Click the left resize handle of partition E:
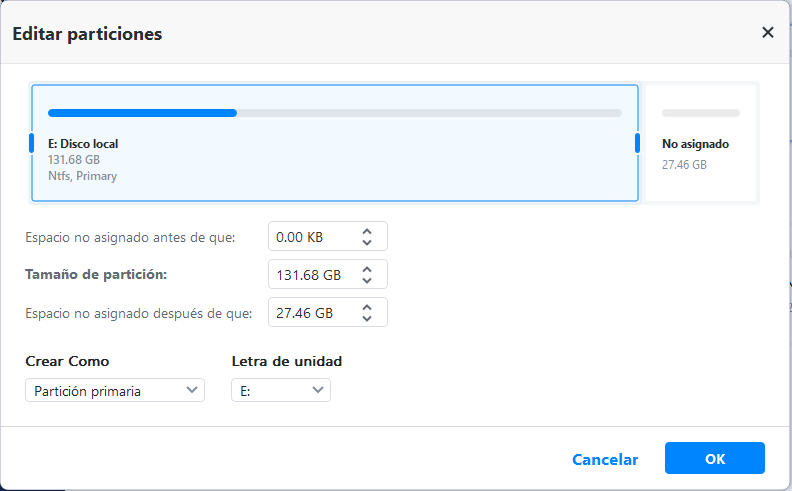The image size is (792, 491). pos(31,143)
